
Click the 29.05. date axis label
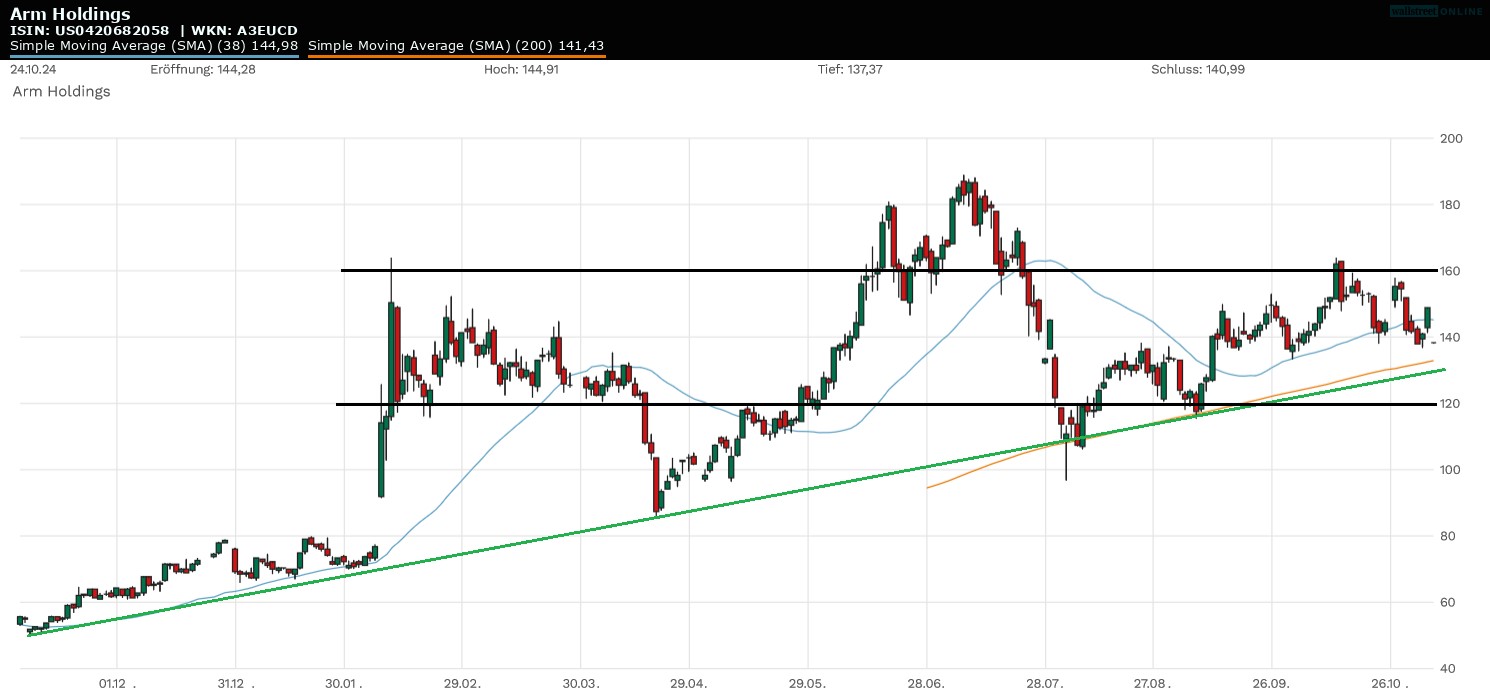(x=807, y=683)
